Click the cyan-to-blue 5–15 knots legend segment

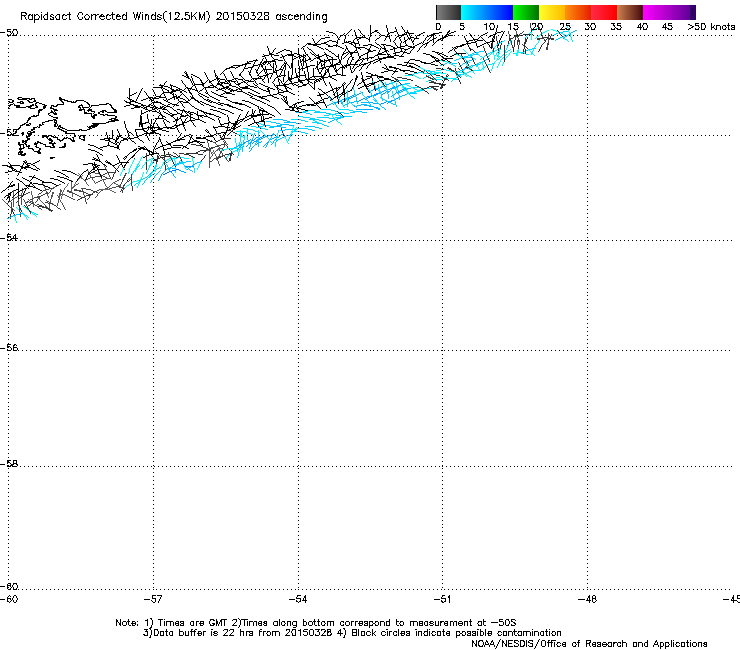pos(487,12)
